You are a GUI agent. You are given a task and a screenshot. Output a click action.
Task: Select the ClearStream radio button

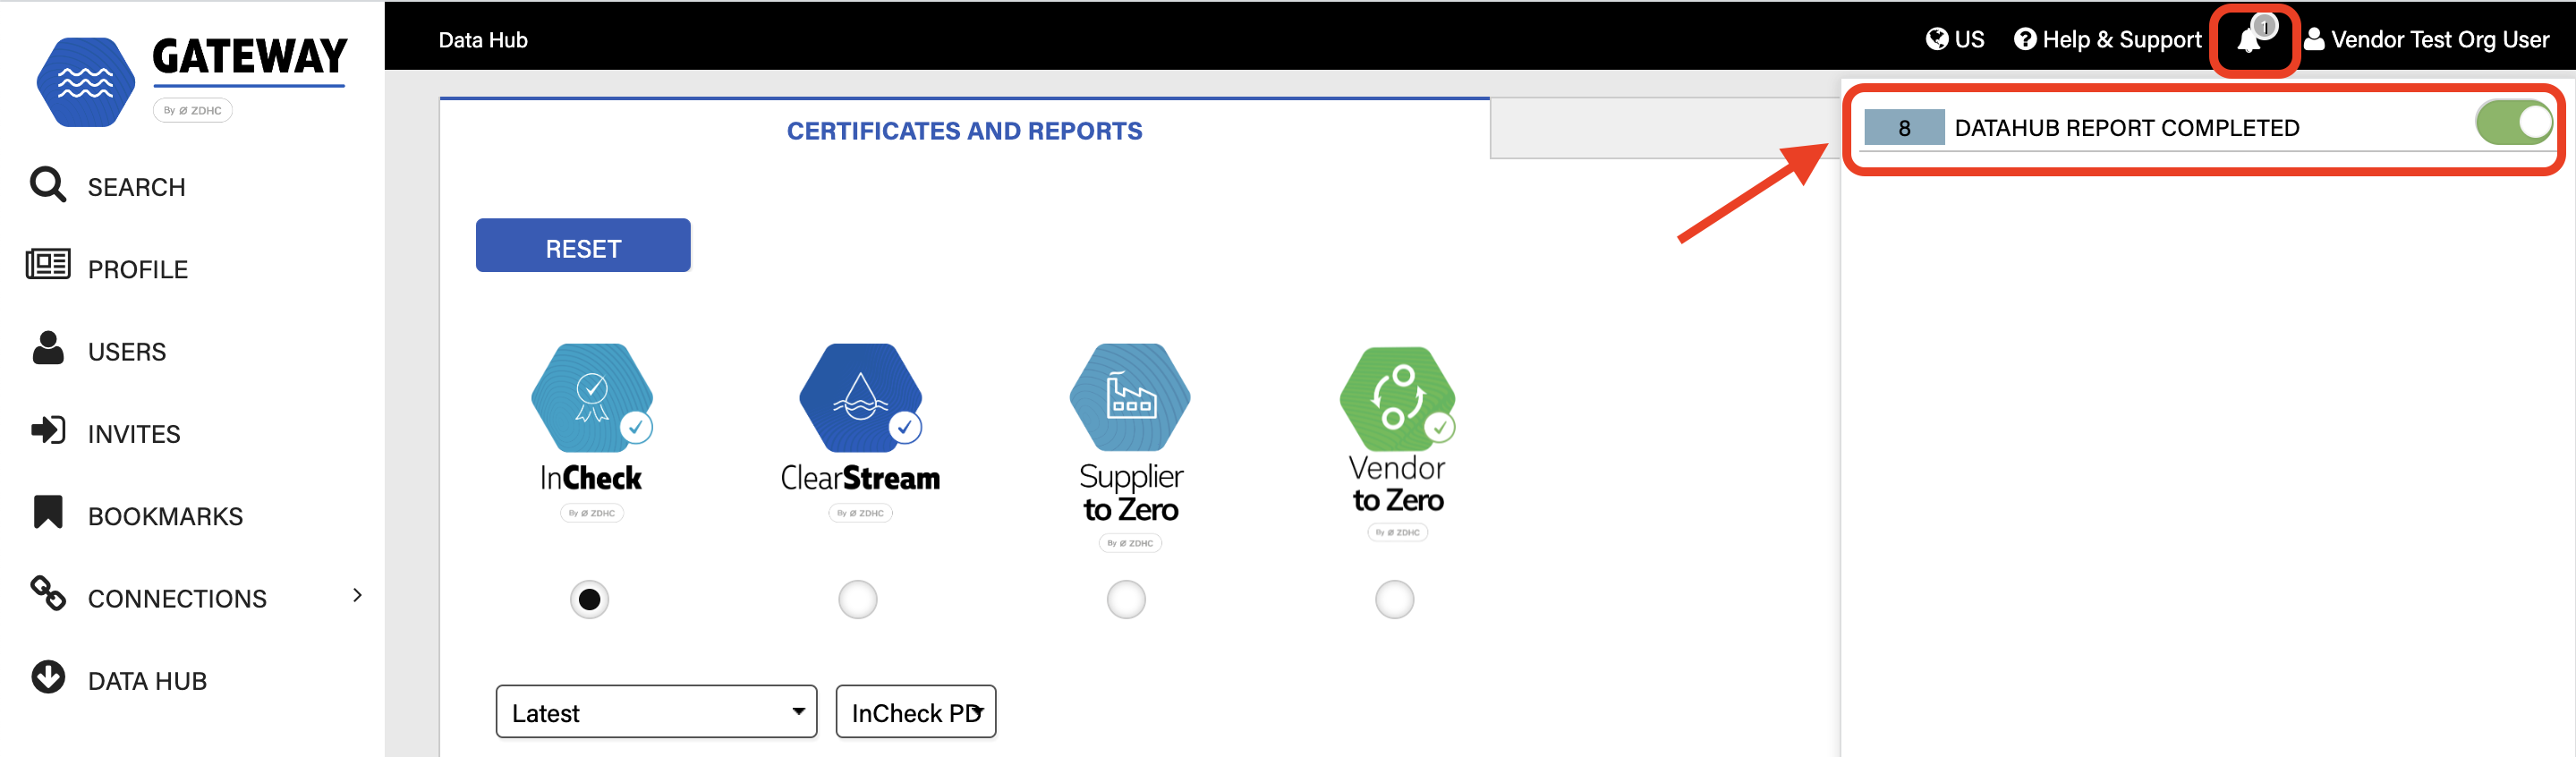[x=858, y=599]
